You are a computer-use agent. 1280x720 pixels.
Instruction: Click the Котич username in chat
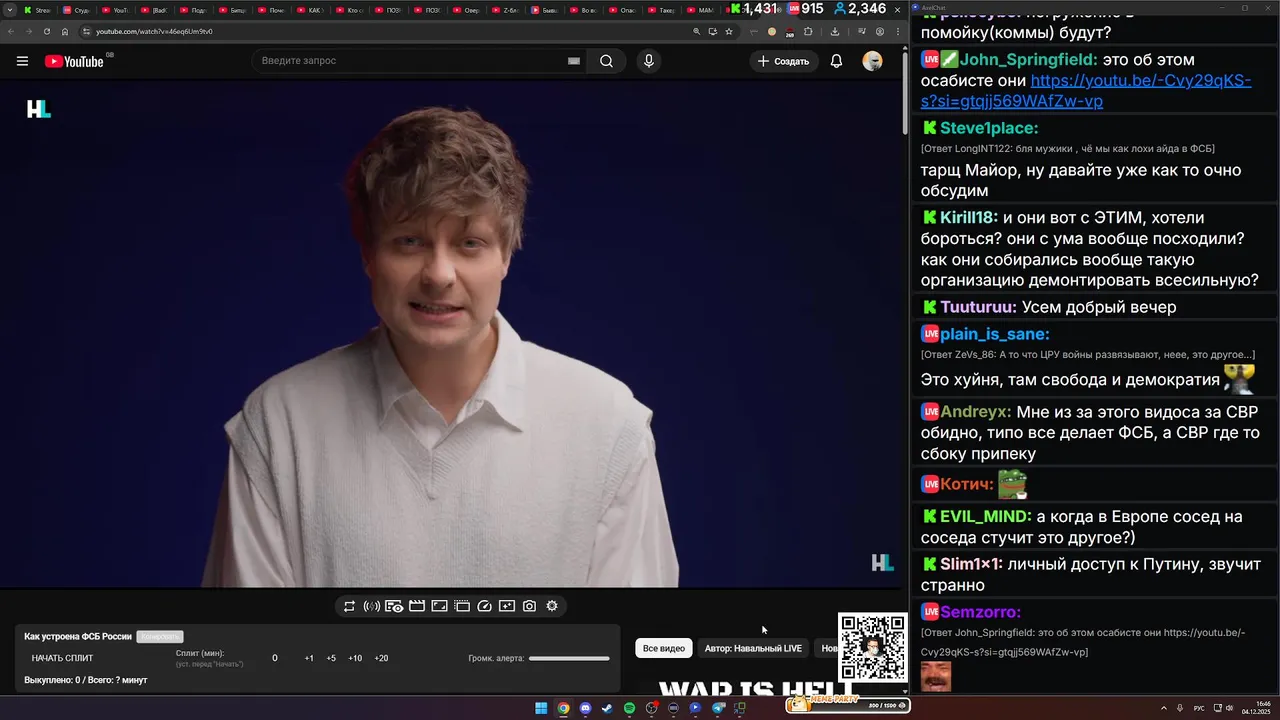[x=967, y=484]
